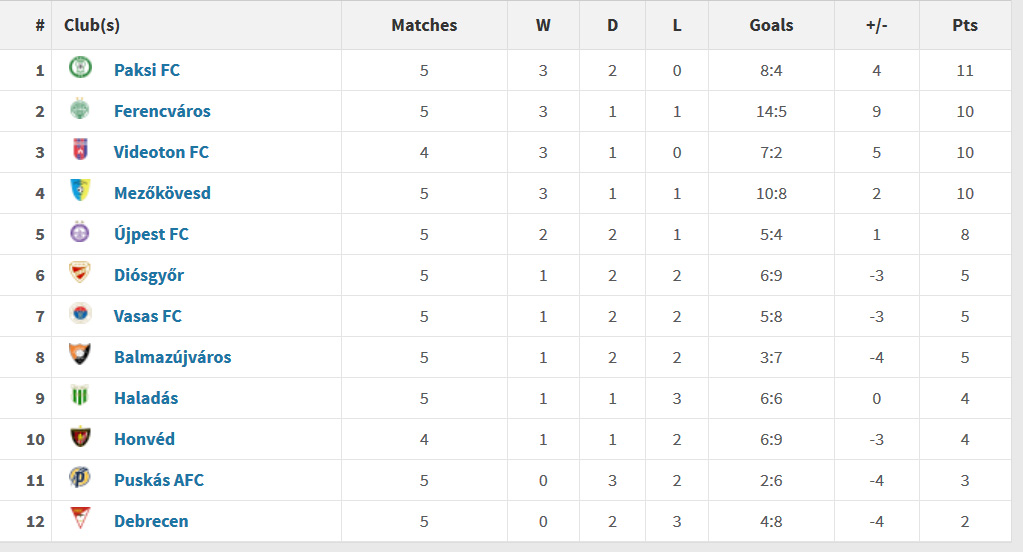Open the Debrecen club link
Image resolution: width=1023 pixels, height=552 pixels.
pos(151,521)
